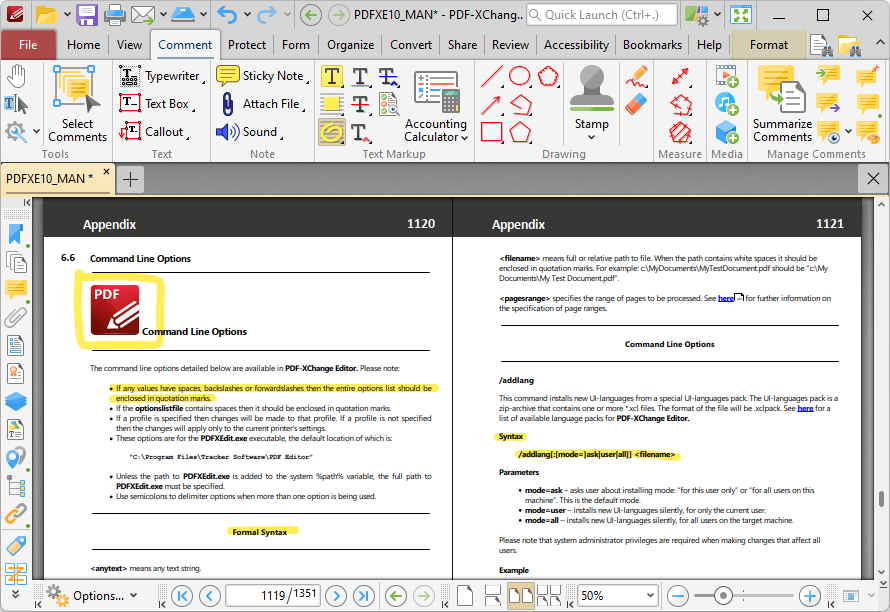Open the Links pane in sidebar
This screenshot has width=890, height=612.
(x=15, y=514)
